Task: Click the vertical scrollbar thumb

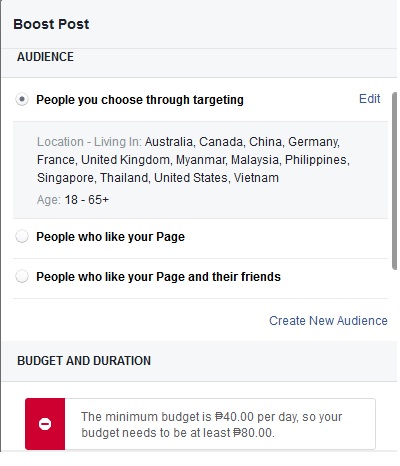Action: (394, 181)
